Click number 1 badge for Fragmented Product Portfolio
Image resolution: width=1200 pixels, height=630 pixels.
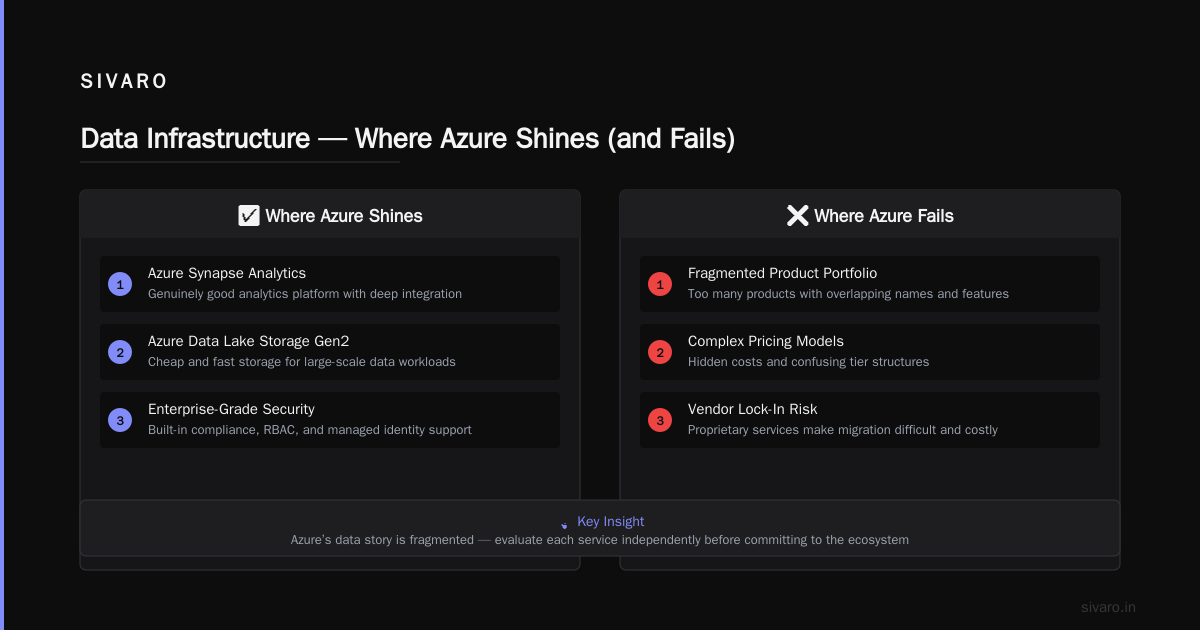tap(660, 284)
